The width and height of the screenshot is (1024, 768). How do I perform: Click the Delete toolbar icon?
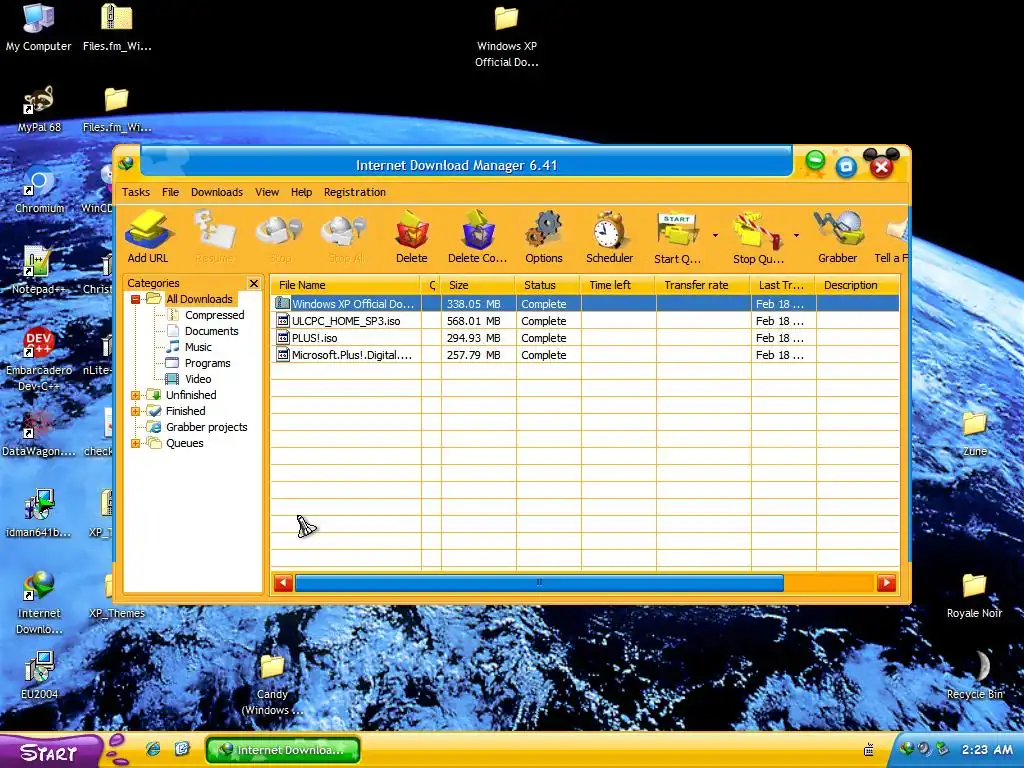pos(411,236)
